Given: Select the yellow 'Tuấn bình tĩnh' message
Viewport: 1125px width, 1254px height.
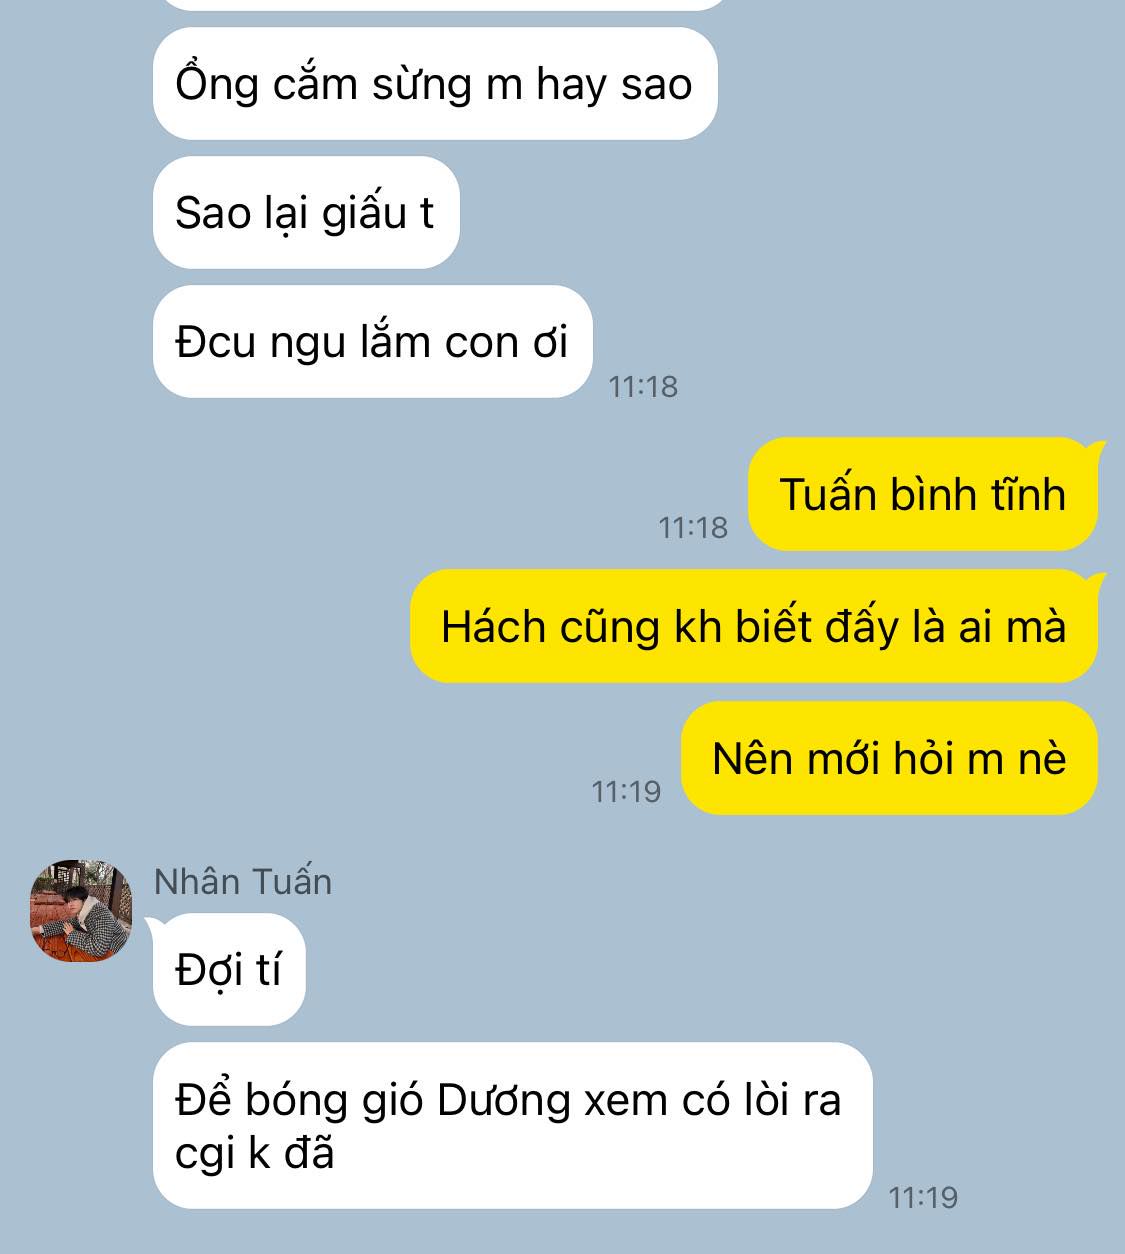Looking at the screenshot, I should [922, 494].
